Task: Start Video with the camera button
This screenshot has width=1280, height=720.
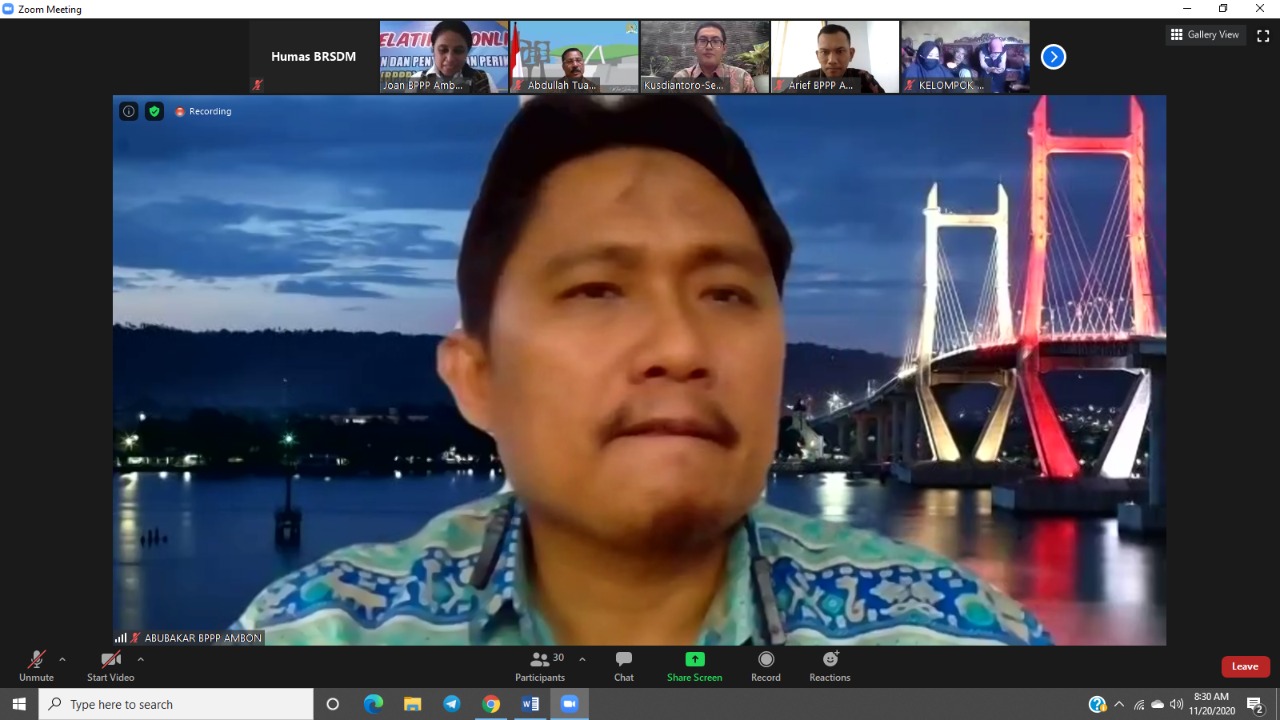Action: 111,665
